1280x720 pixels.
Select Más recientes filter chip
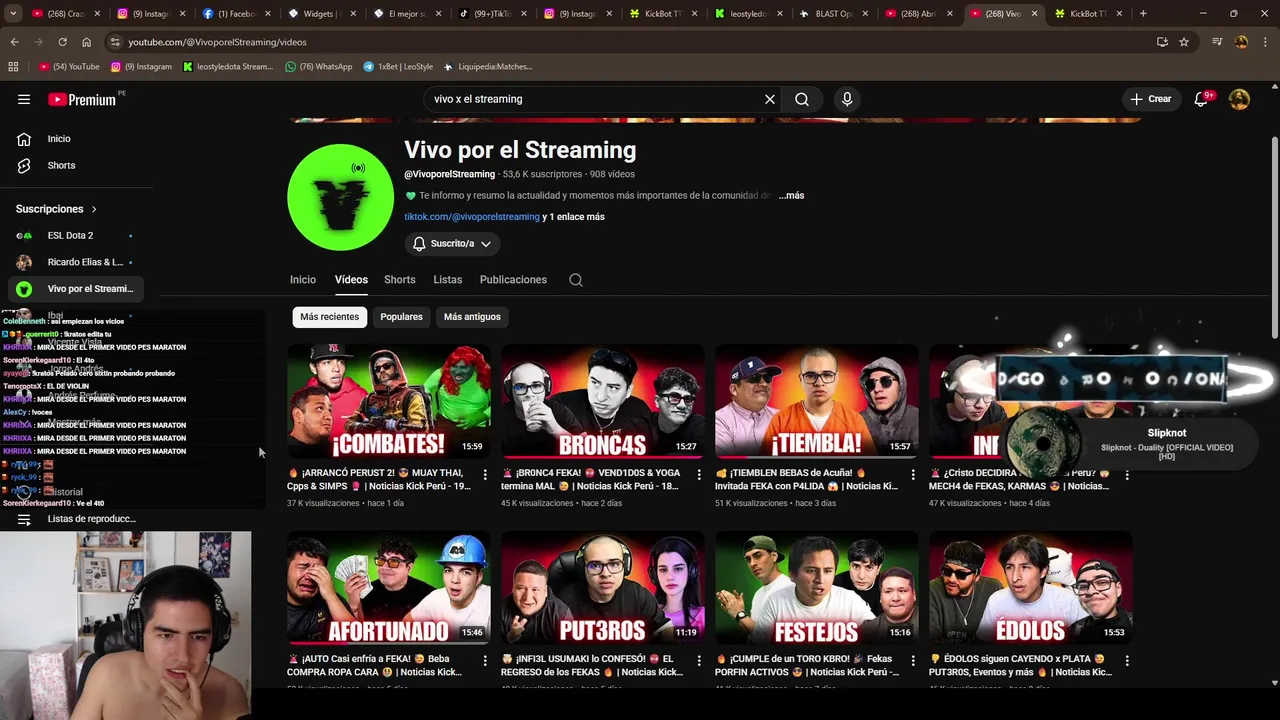[329, 317]
